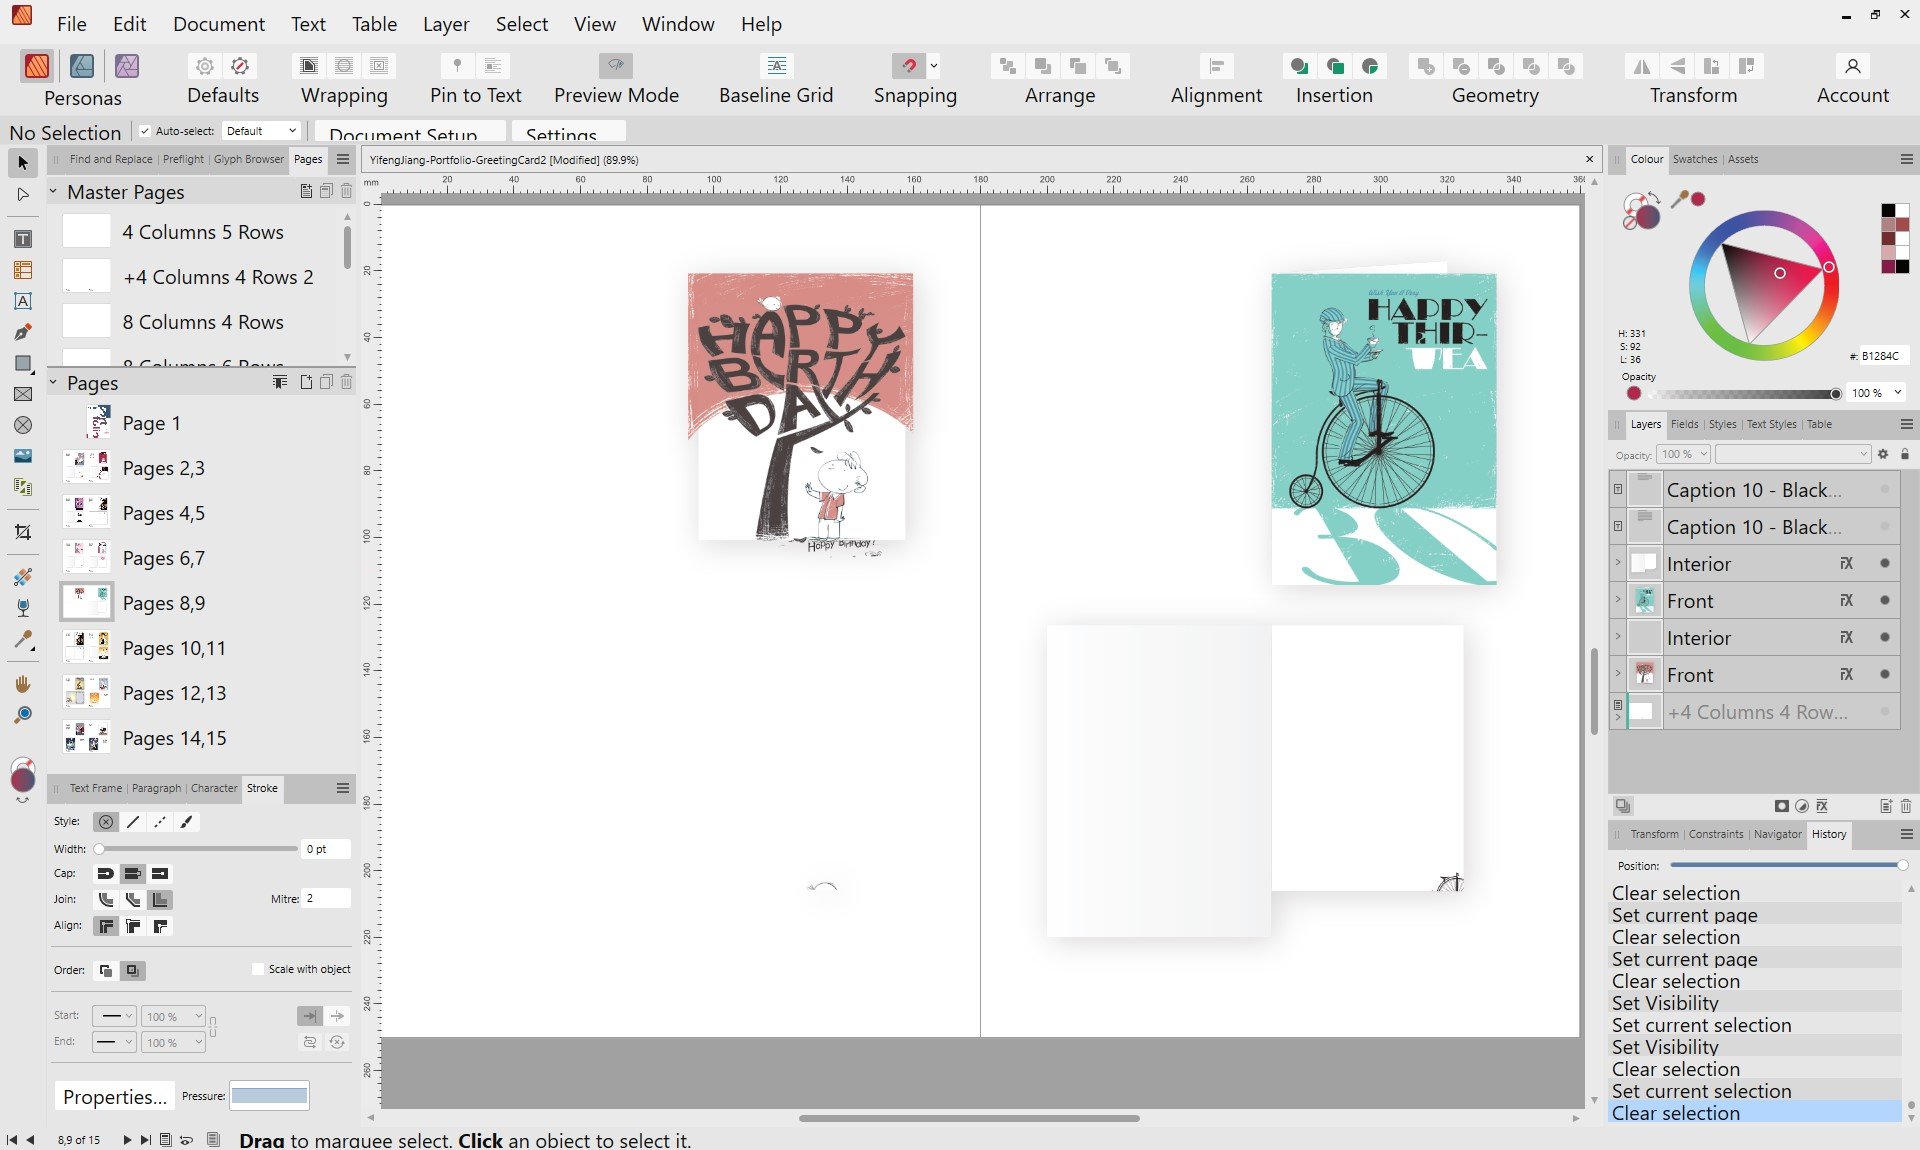Select the Artistic Text tool
This screenshot has width=1920, height=1150.
[23, 301]
